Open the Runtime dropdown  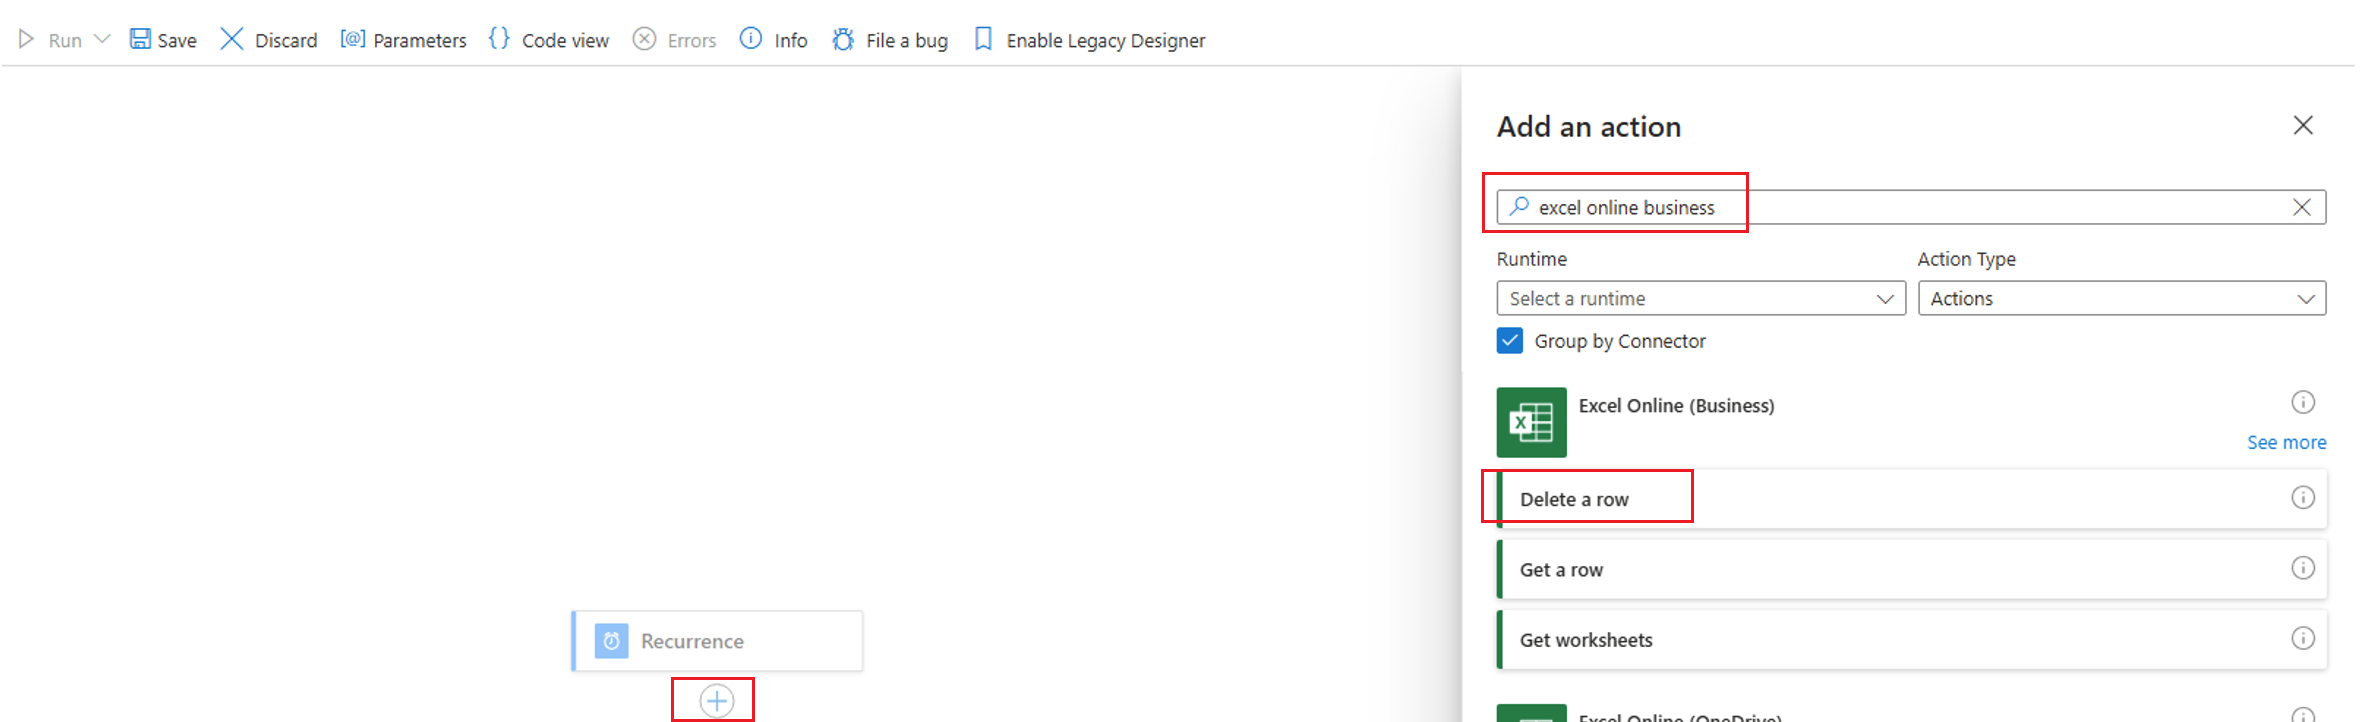(1701, 298)
